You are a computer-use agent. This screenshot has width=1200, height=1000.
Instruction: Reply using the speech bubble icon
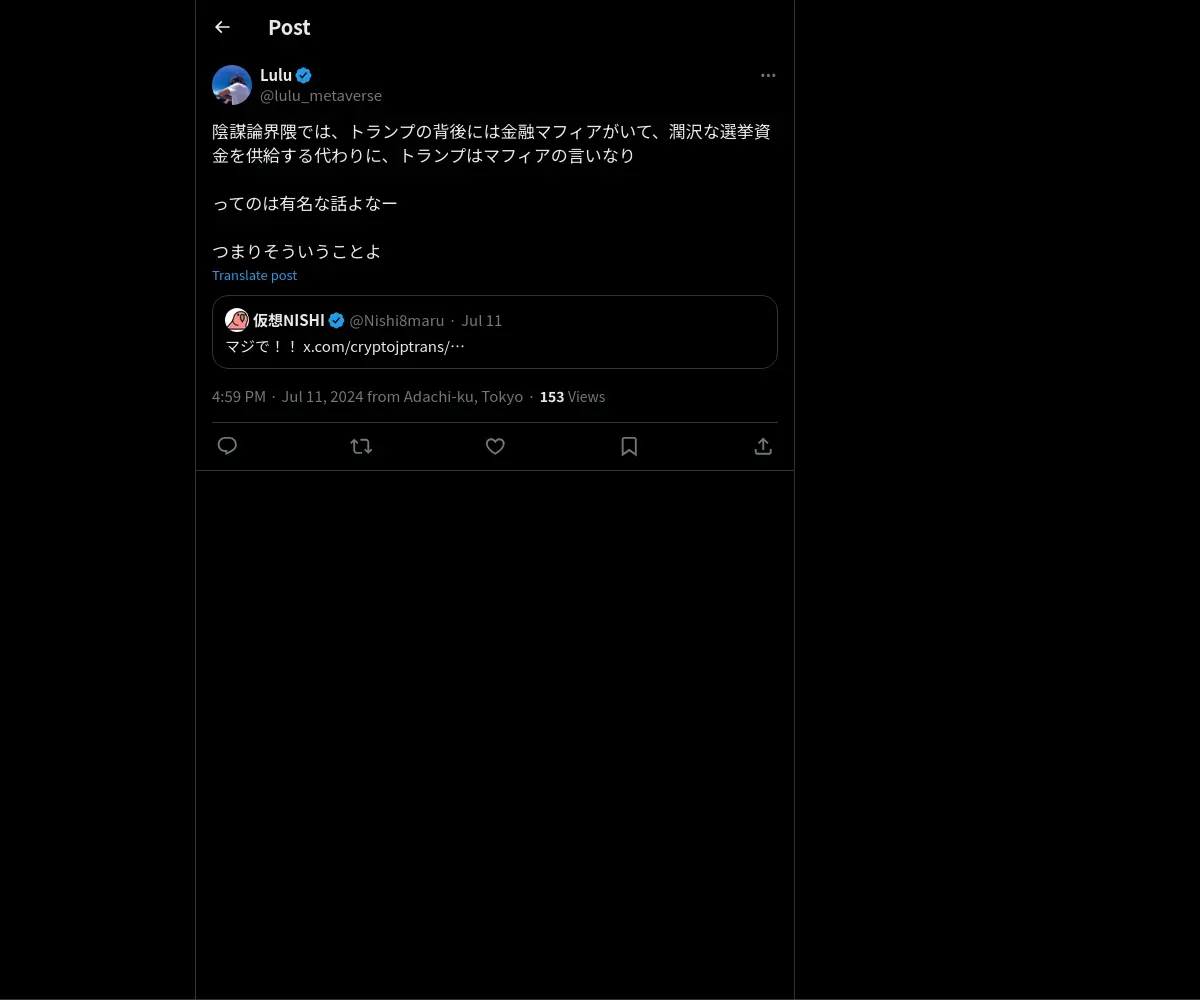point(227,446)
